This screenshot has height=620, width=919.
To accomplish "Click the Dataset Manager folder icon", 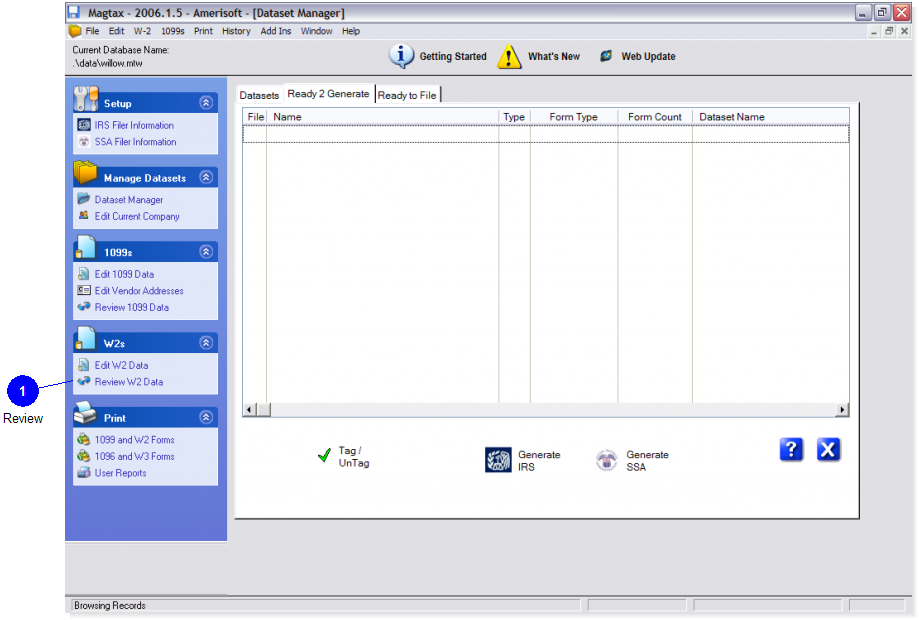I will coord(84,199).
